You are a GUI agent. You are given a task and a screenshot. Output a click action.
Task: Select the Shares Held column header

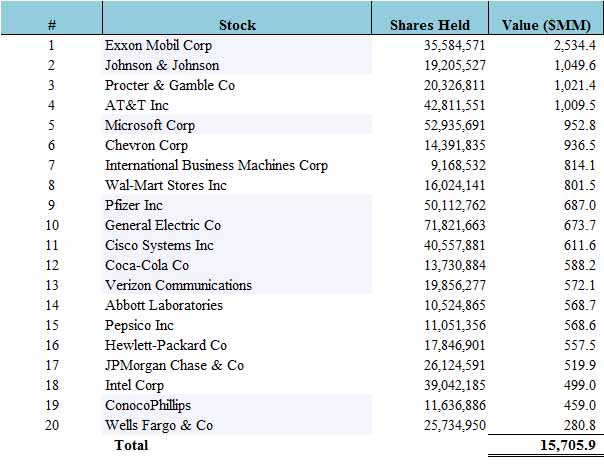(430, 25)
